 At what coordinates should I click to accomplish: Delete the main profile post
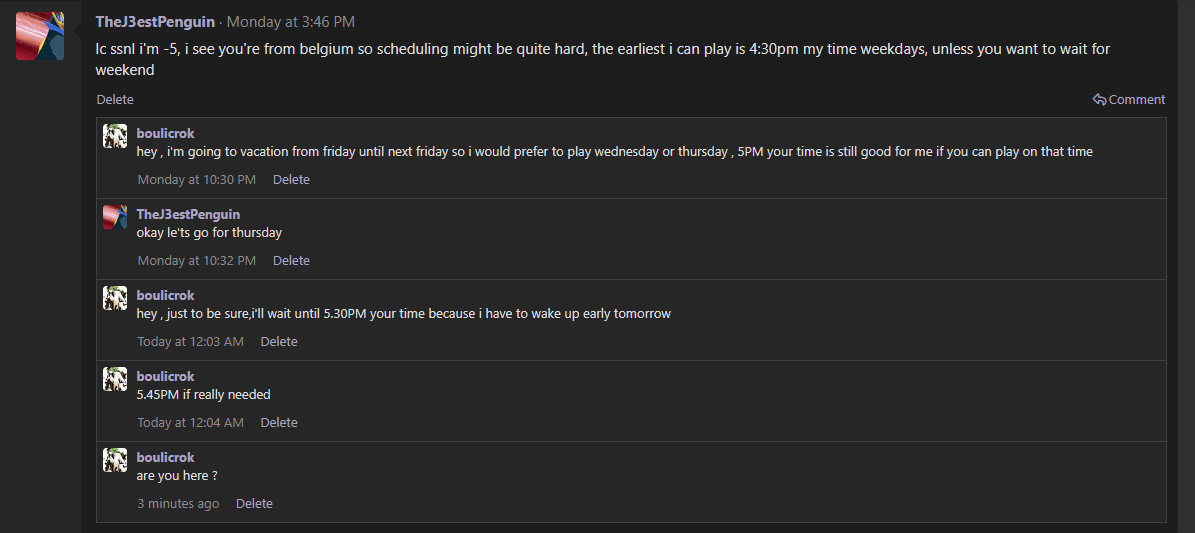point(115,100)
